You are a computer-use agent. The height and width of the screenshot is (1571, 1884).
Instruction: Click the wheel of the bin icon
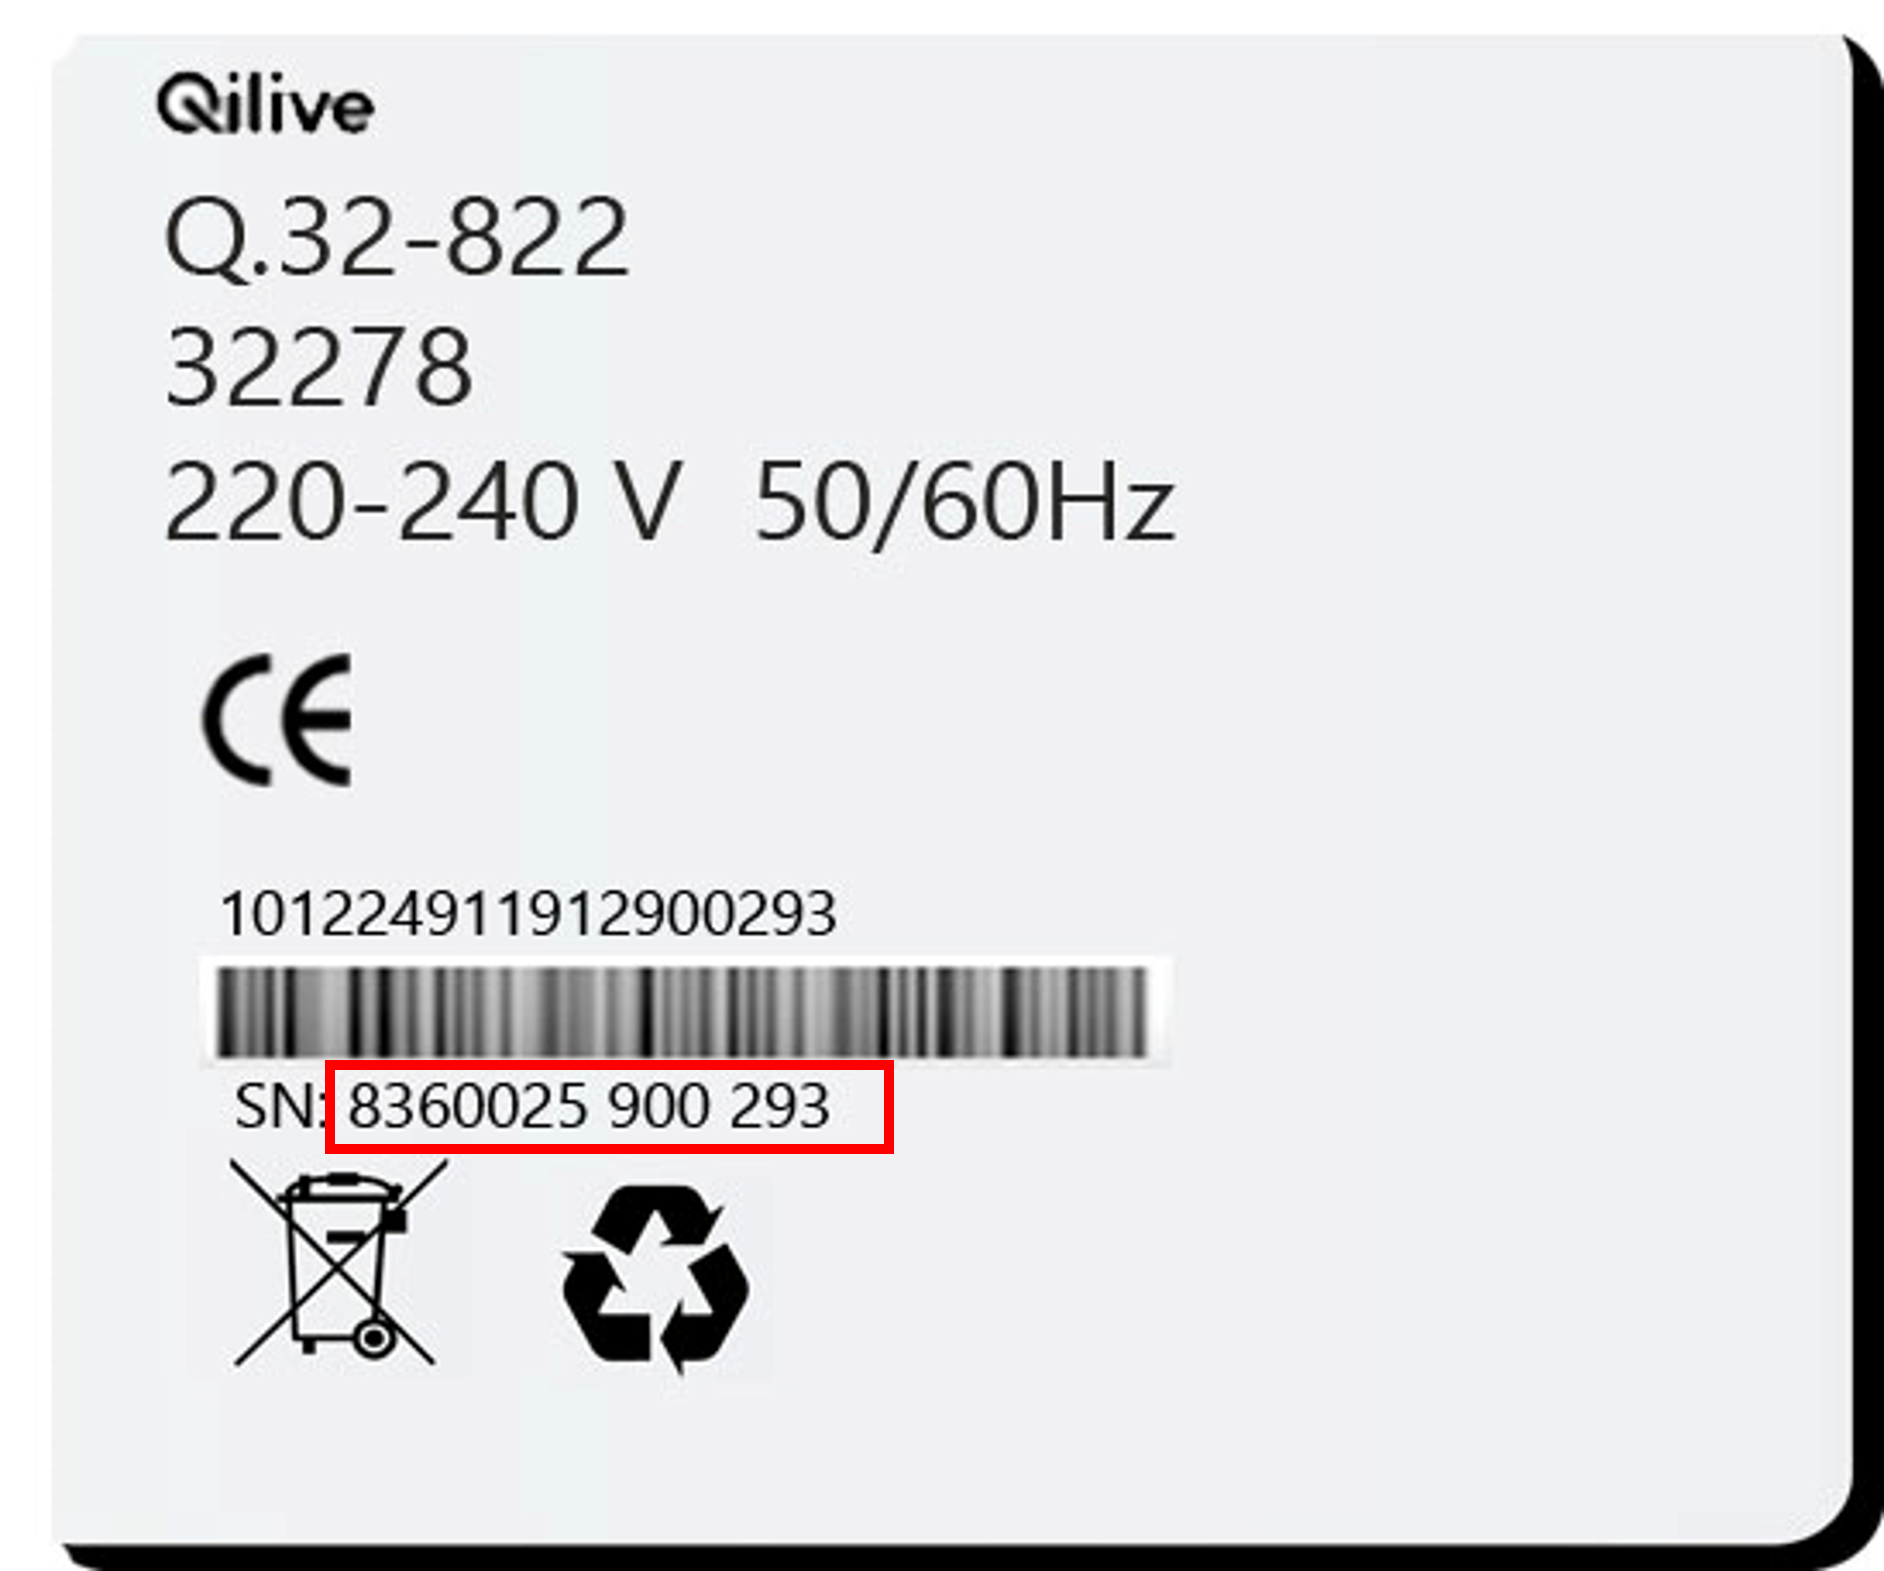coord(374,1338)
